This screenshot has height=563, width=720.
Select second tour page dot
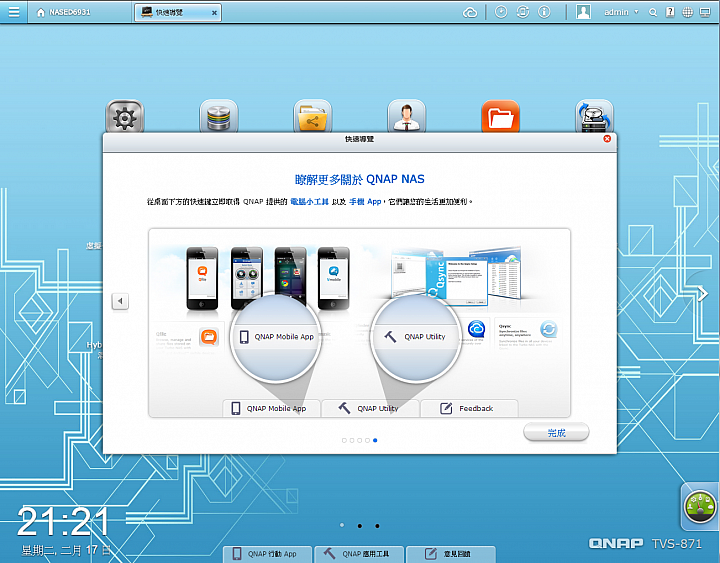click(x=352, y=440)
